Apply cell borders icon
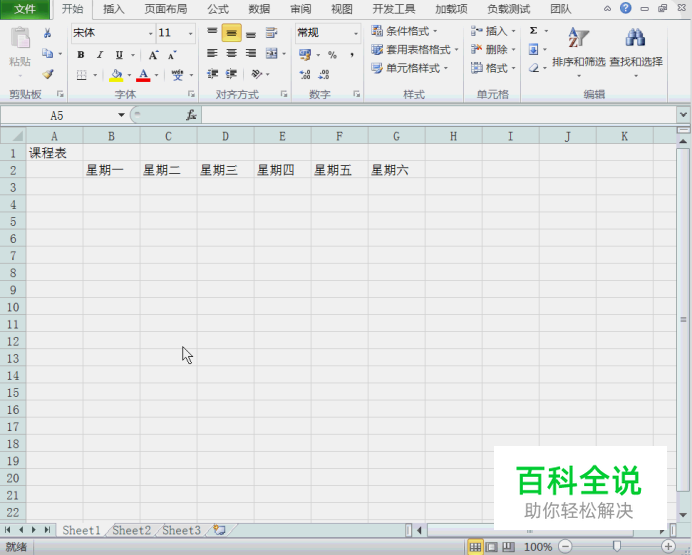 point(82,75)
